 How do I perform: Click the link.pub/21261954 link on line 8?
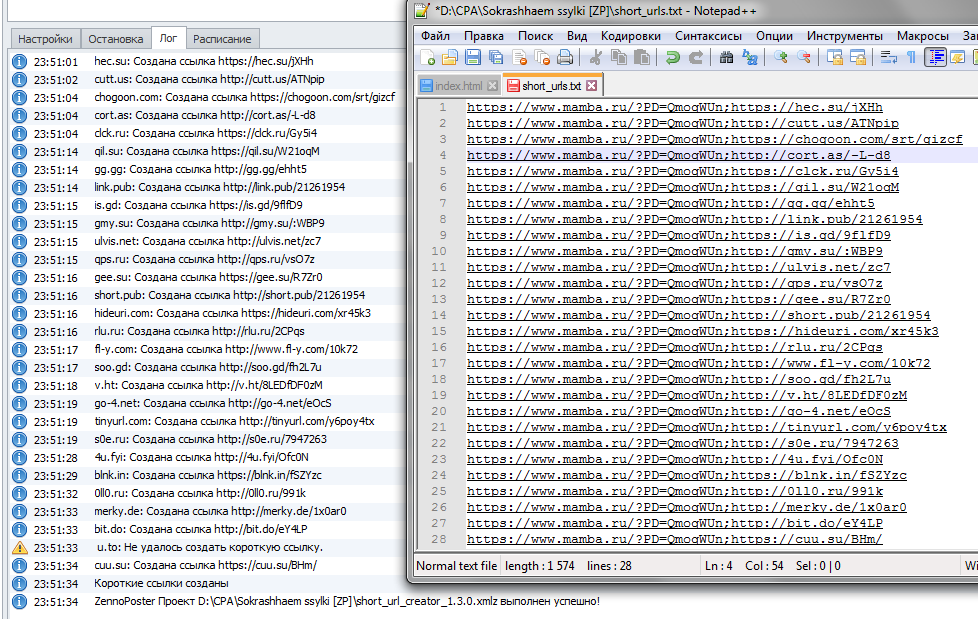827,219
